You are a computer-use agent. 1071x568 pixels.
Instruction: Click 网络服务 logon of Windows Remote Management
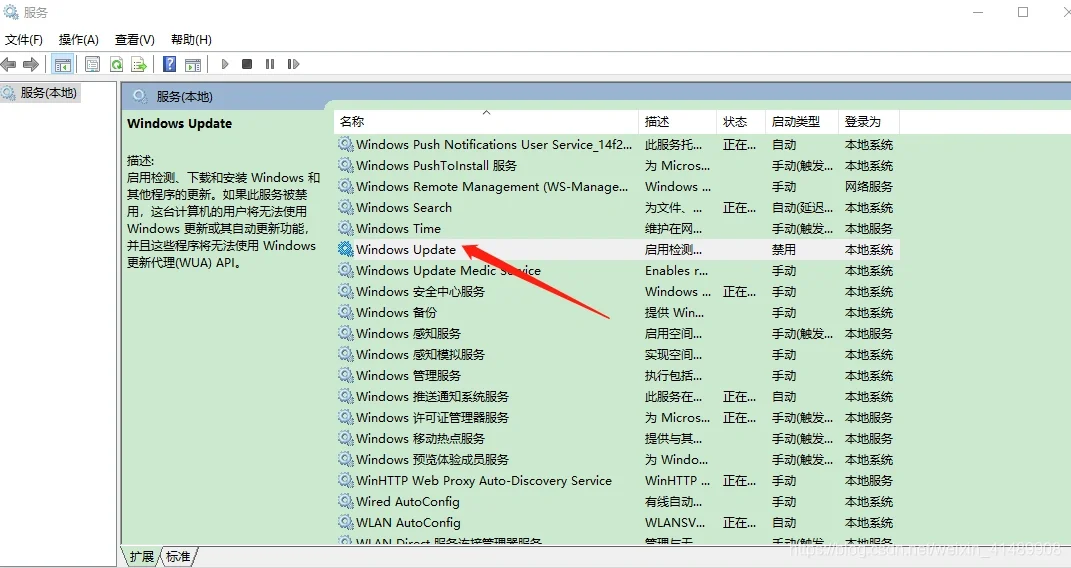(x=869, y=186)
